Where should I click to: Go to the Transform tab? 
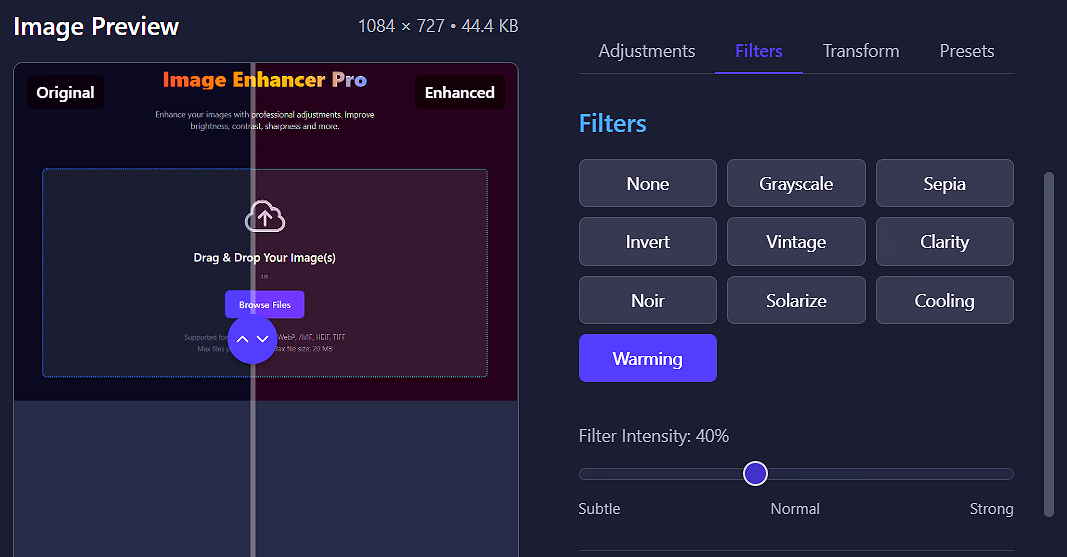[860, 51]
